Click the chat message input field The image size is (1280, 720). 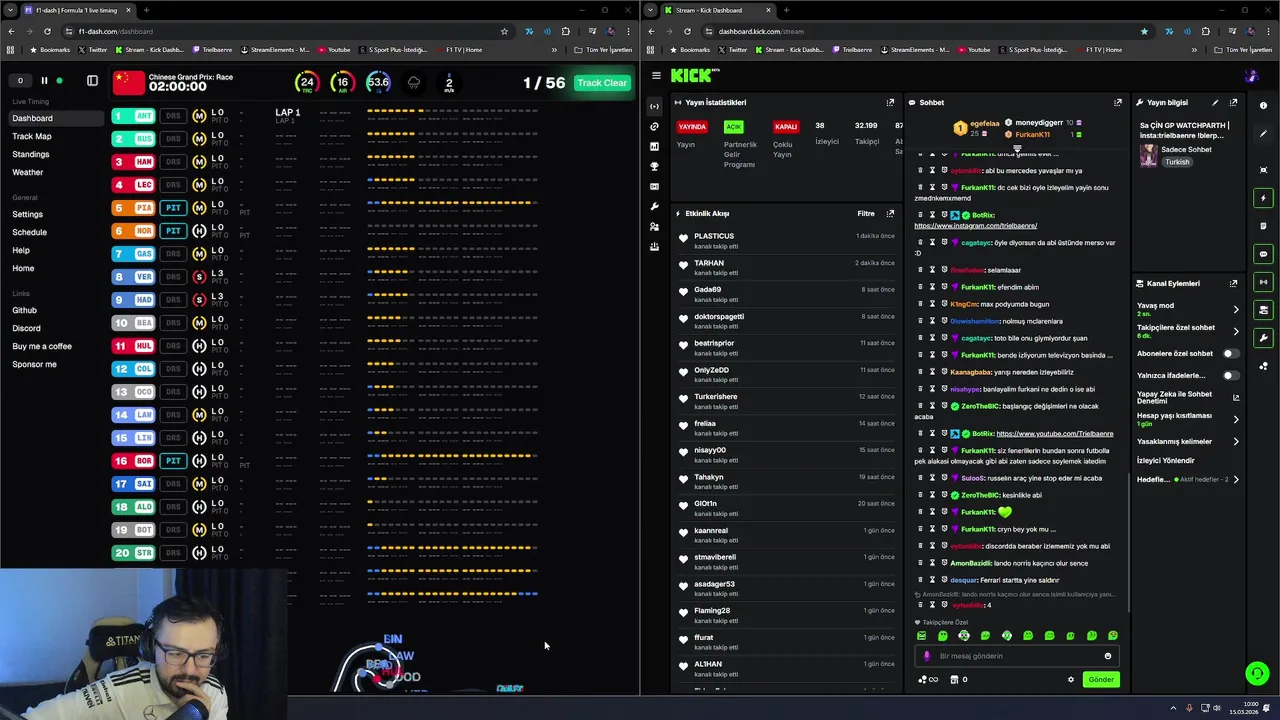click(1015, 656)
